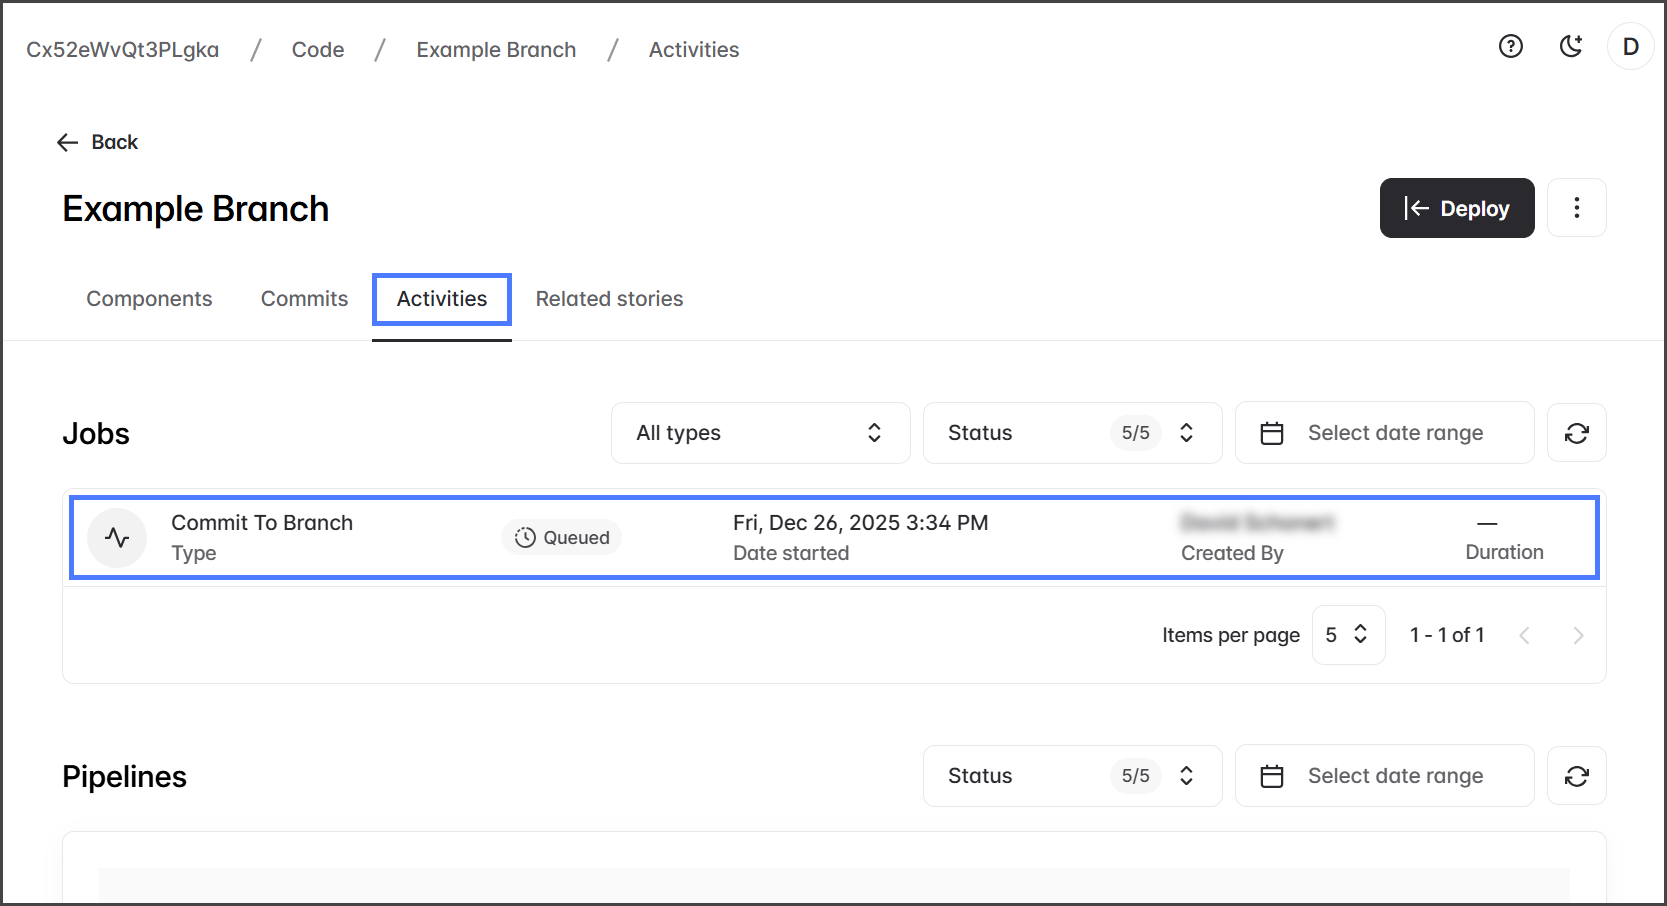Viewport: 1667px width, 906px height.
Task: Click the Back arrow link
Action: [x=98, y=142]
